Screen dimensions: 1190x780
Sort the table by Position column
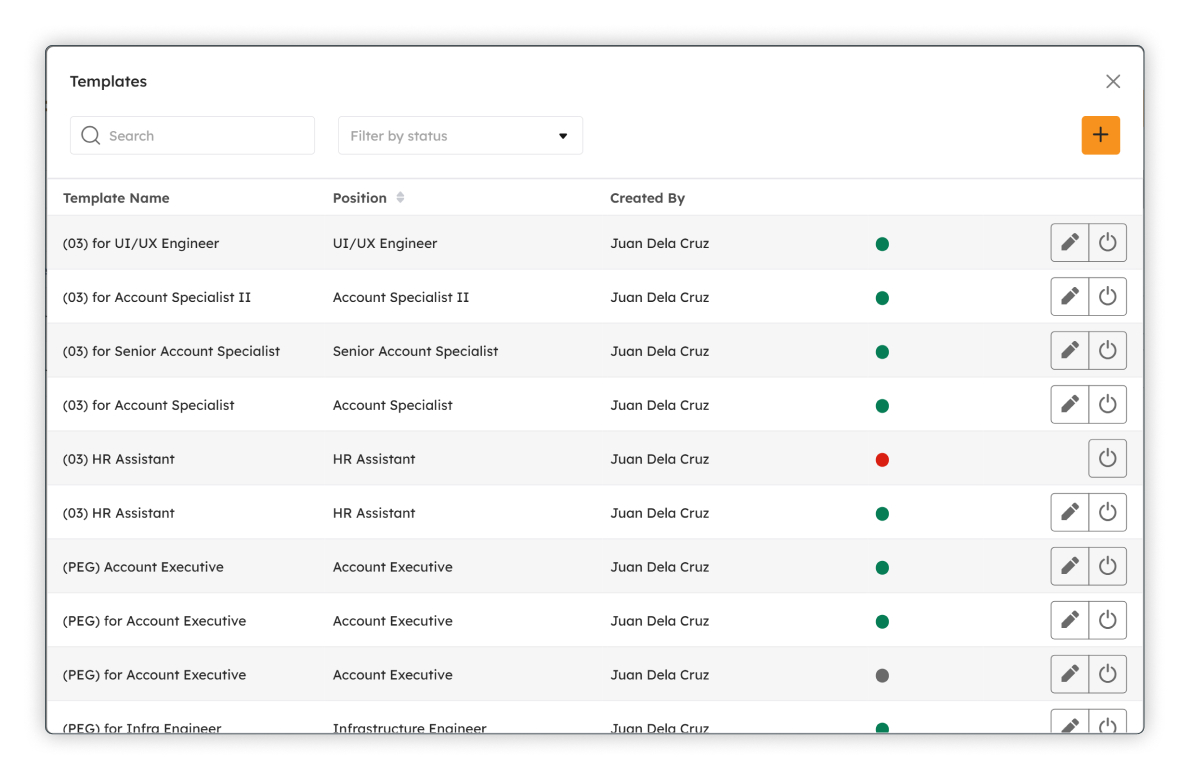(x=400, y=197)
